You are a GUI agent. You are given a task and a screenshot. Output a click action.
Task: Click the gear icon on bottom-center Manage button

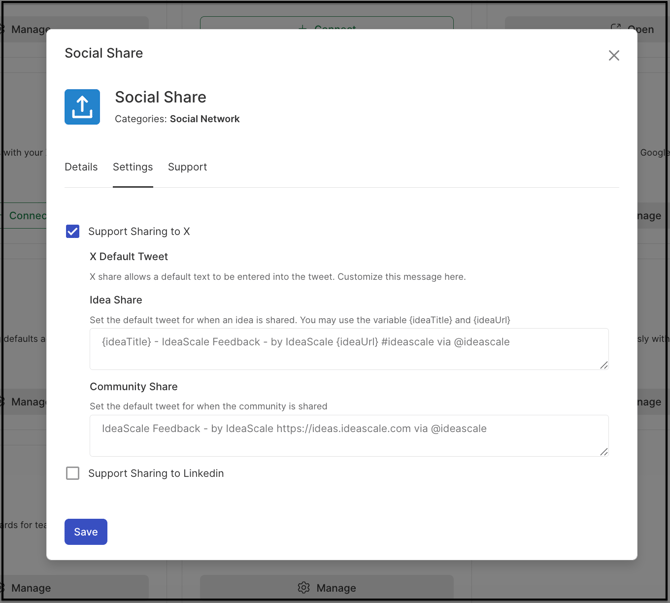(x=304, y=588)
